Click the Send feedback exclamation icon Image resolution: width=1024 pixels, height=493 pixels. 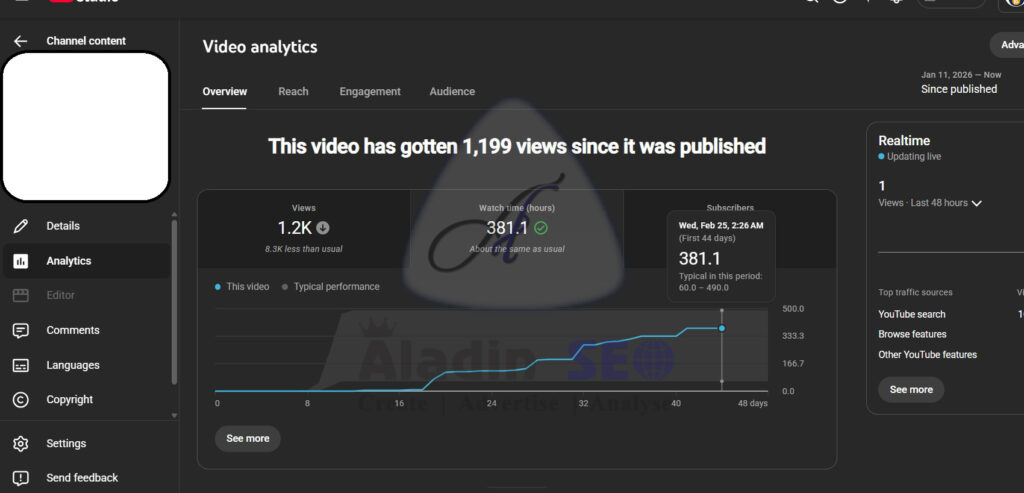point(21,478)
